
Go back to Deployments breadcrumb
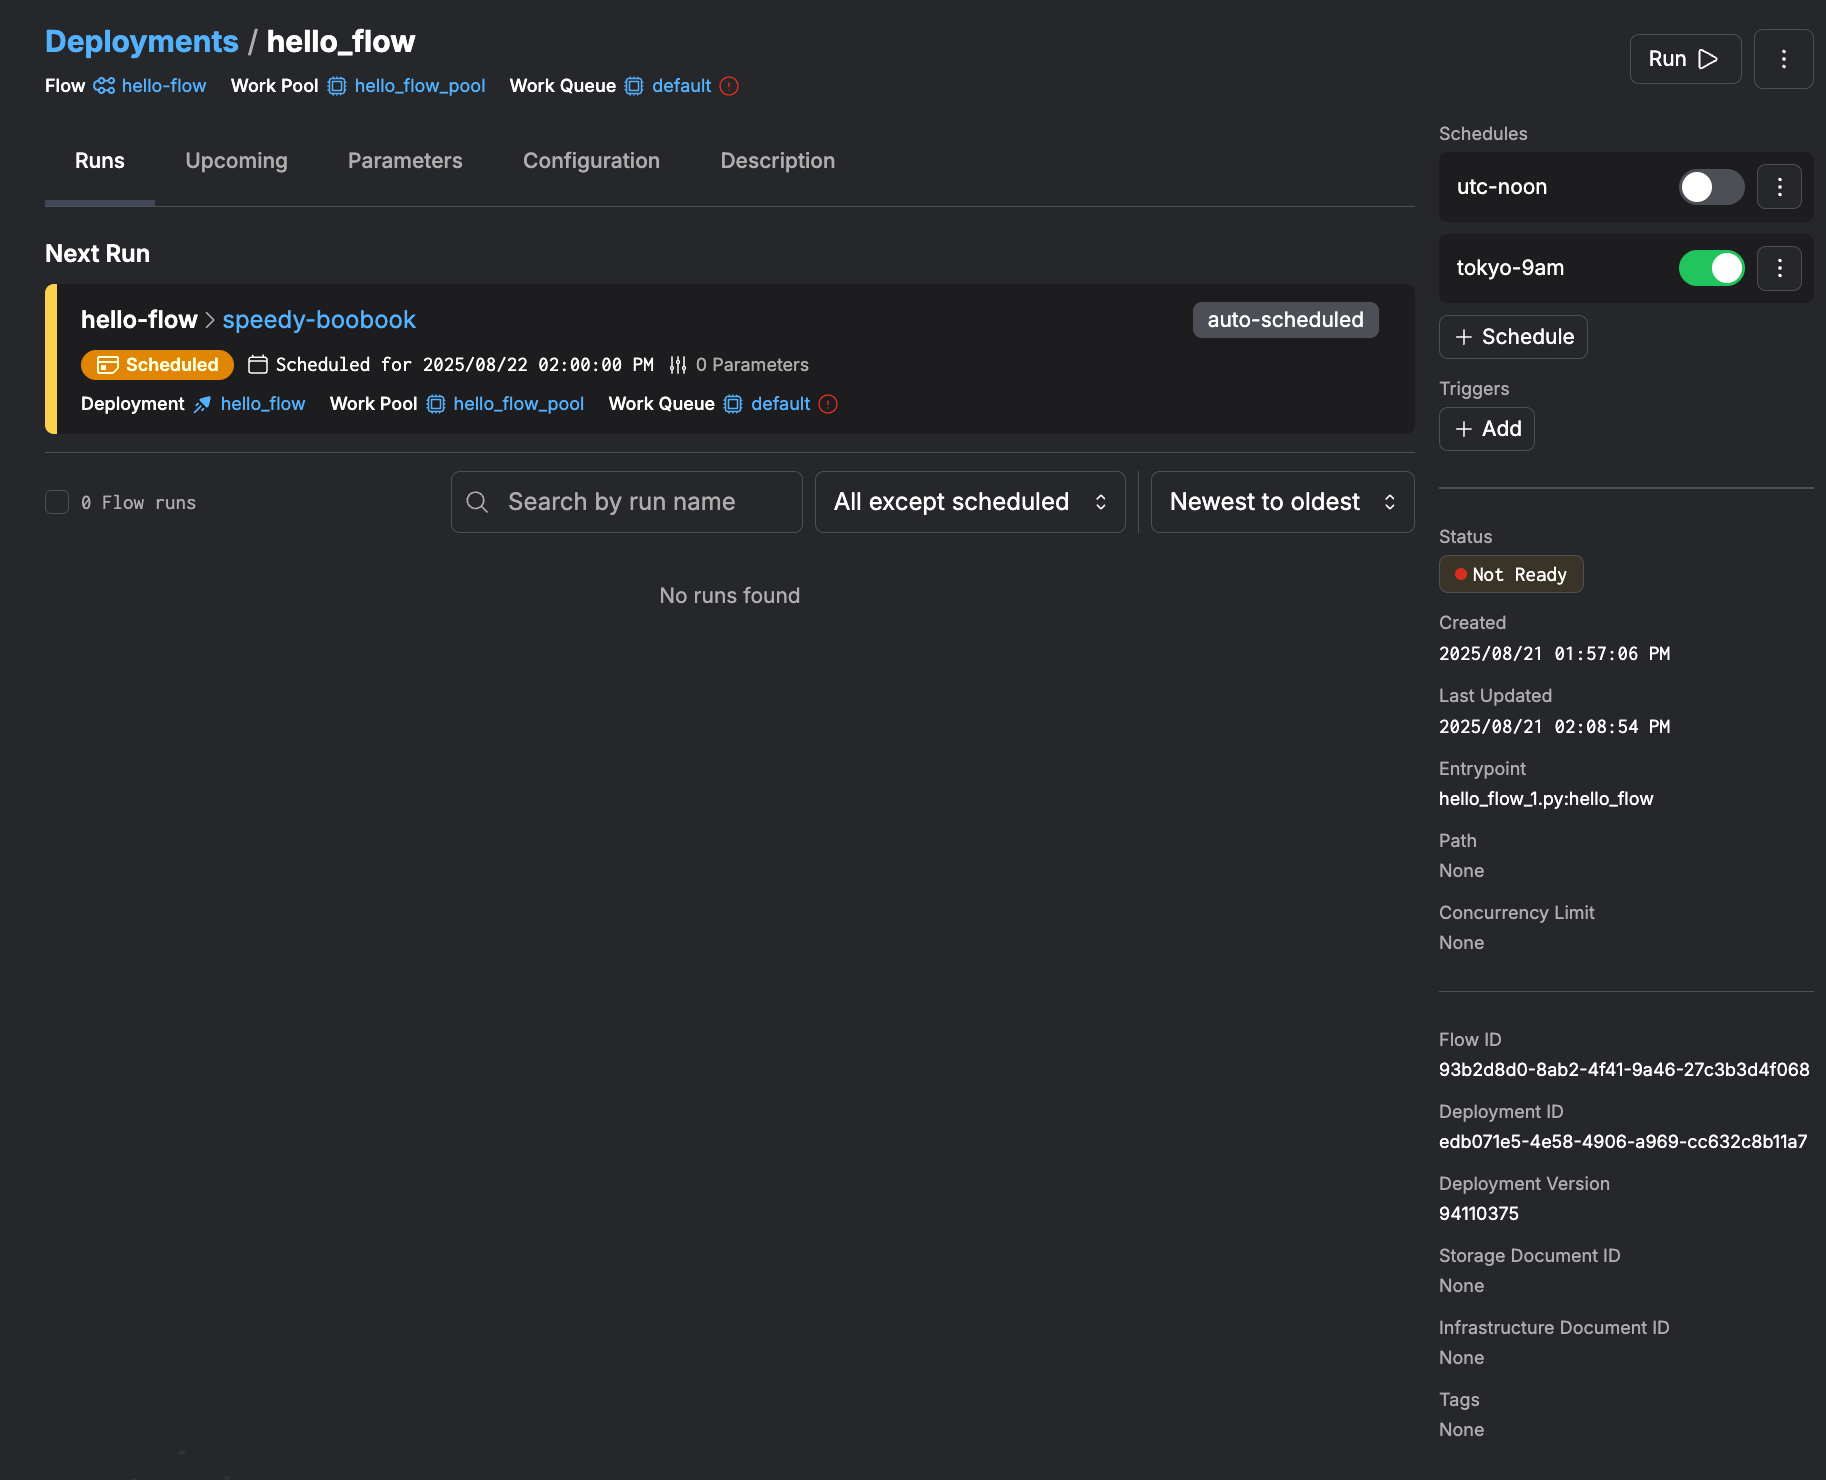click(x=142, y=41)
